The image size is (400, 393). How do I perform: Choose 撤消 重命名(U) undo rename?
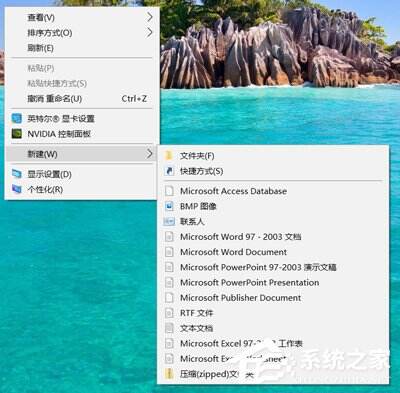[82, 99]
